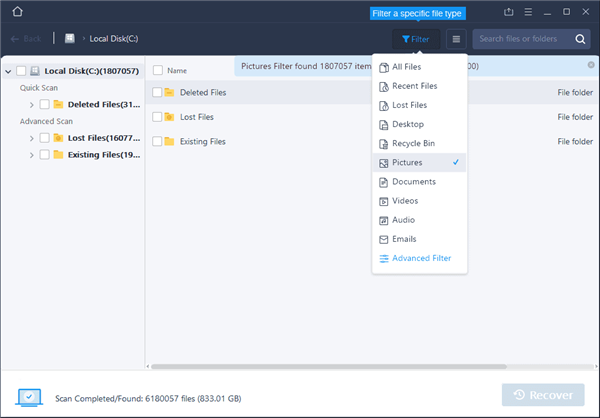This screenshot has height=418, width=600.
Task: Toggle the select-all checkbox beside Name
Action: [157, 71]
